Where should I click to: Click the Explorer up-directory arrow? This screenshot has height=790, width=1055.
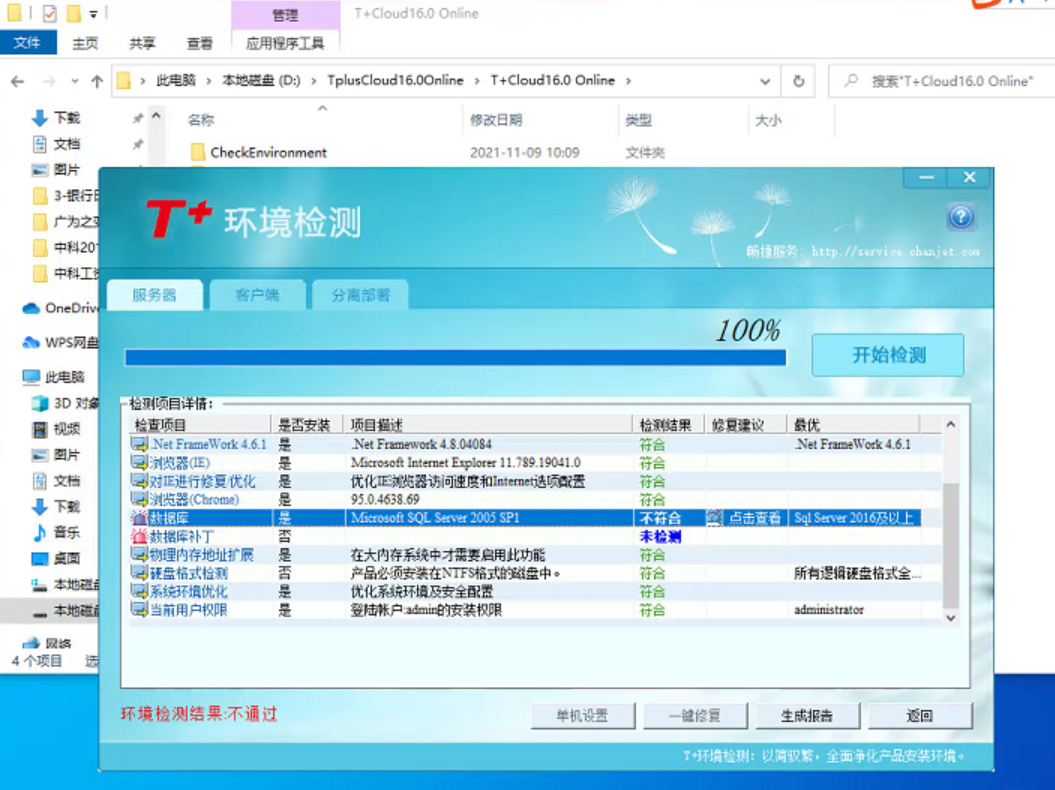pyautogui.click(x=97, y=81)
